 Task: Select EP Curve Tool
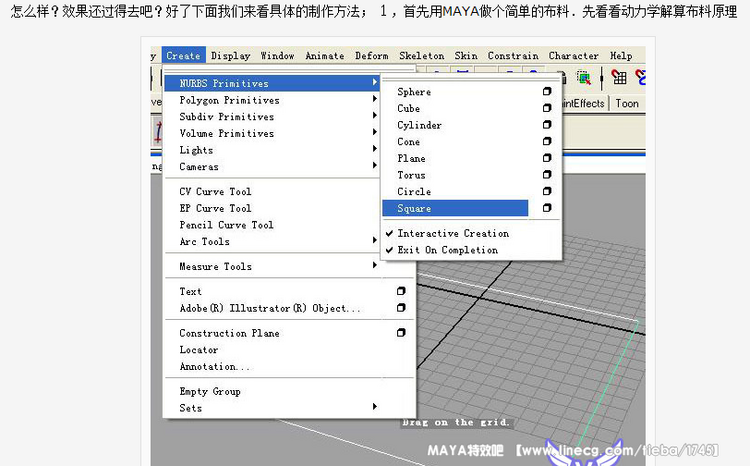point(215,208)
